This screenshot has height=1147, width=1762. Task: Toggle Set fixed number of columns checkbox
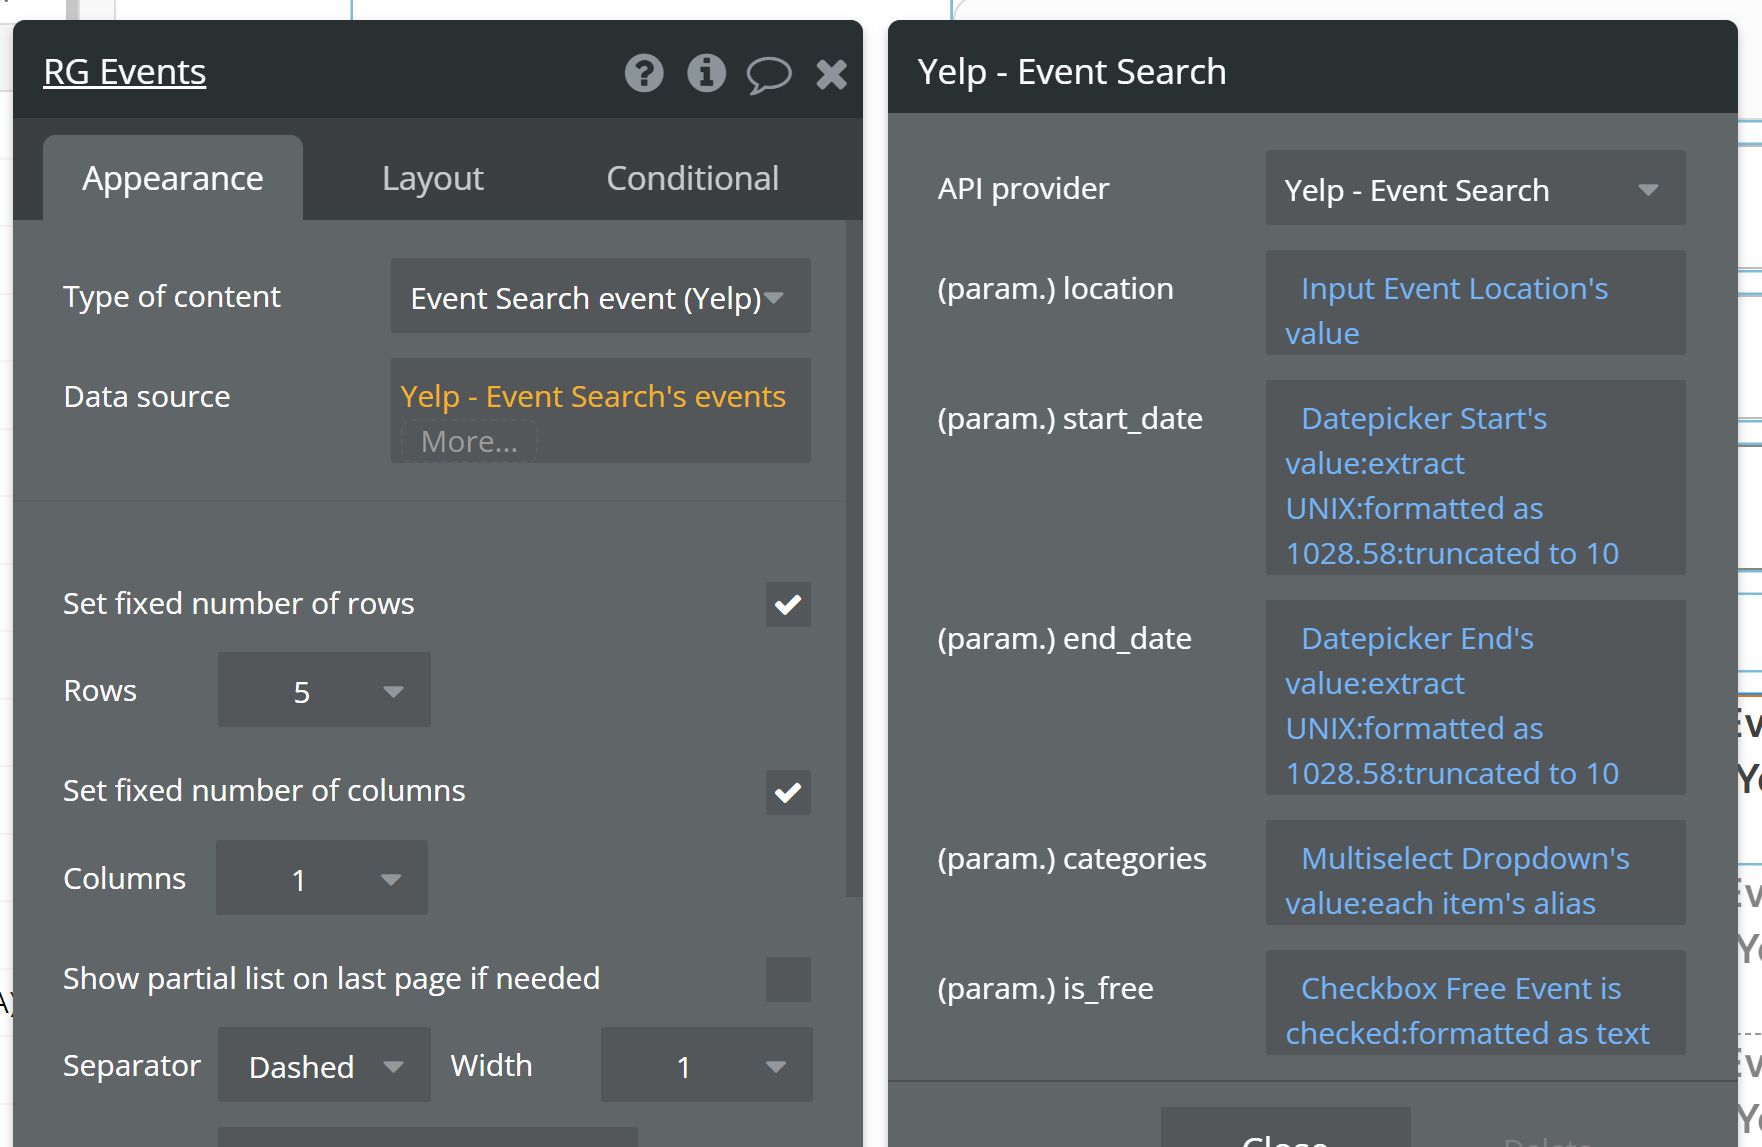pos(788,792)
